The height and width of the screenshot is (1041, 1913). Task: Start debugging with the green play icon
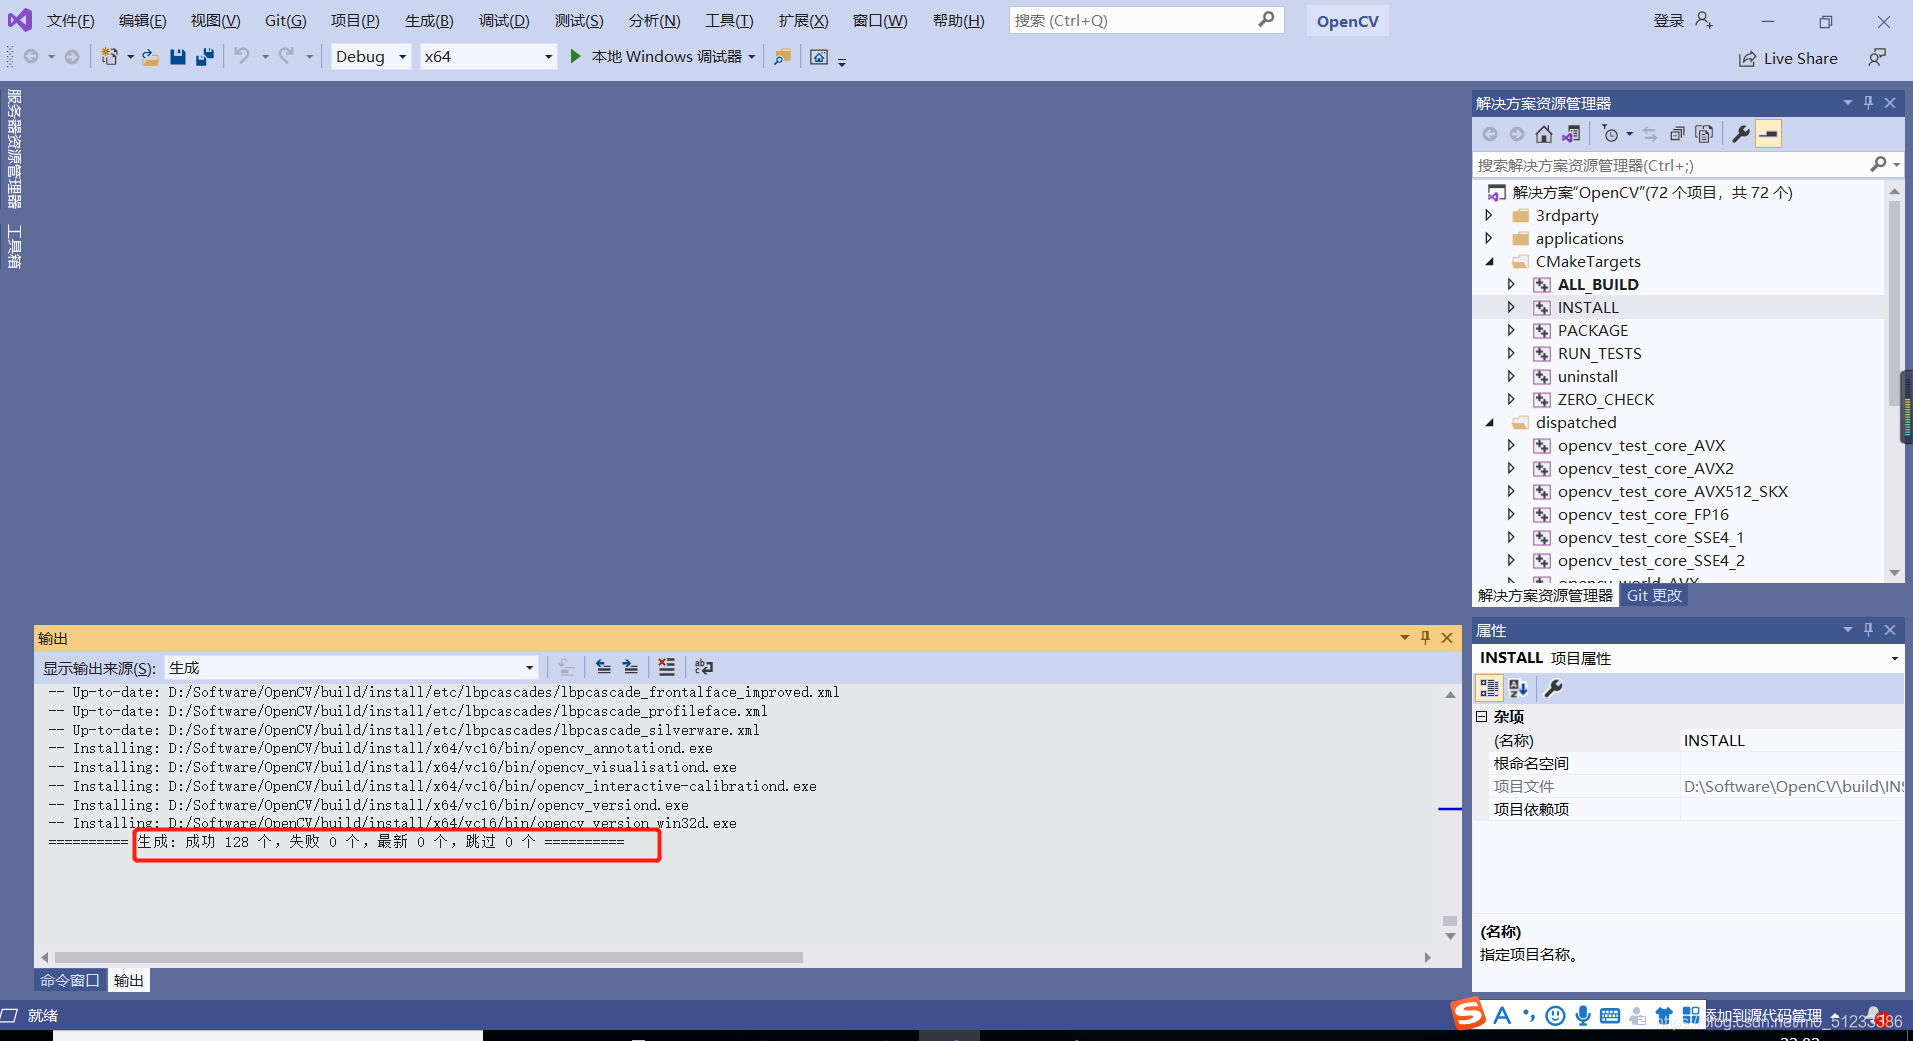[575, 57]
